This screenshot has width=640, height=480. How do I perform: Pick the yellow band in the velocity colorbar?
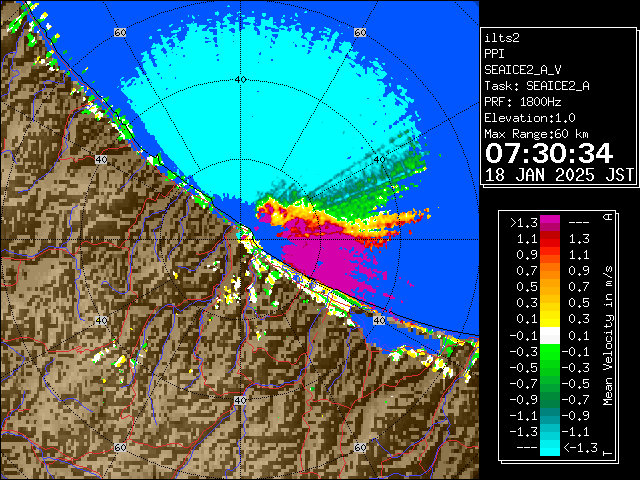point(550,319)
